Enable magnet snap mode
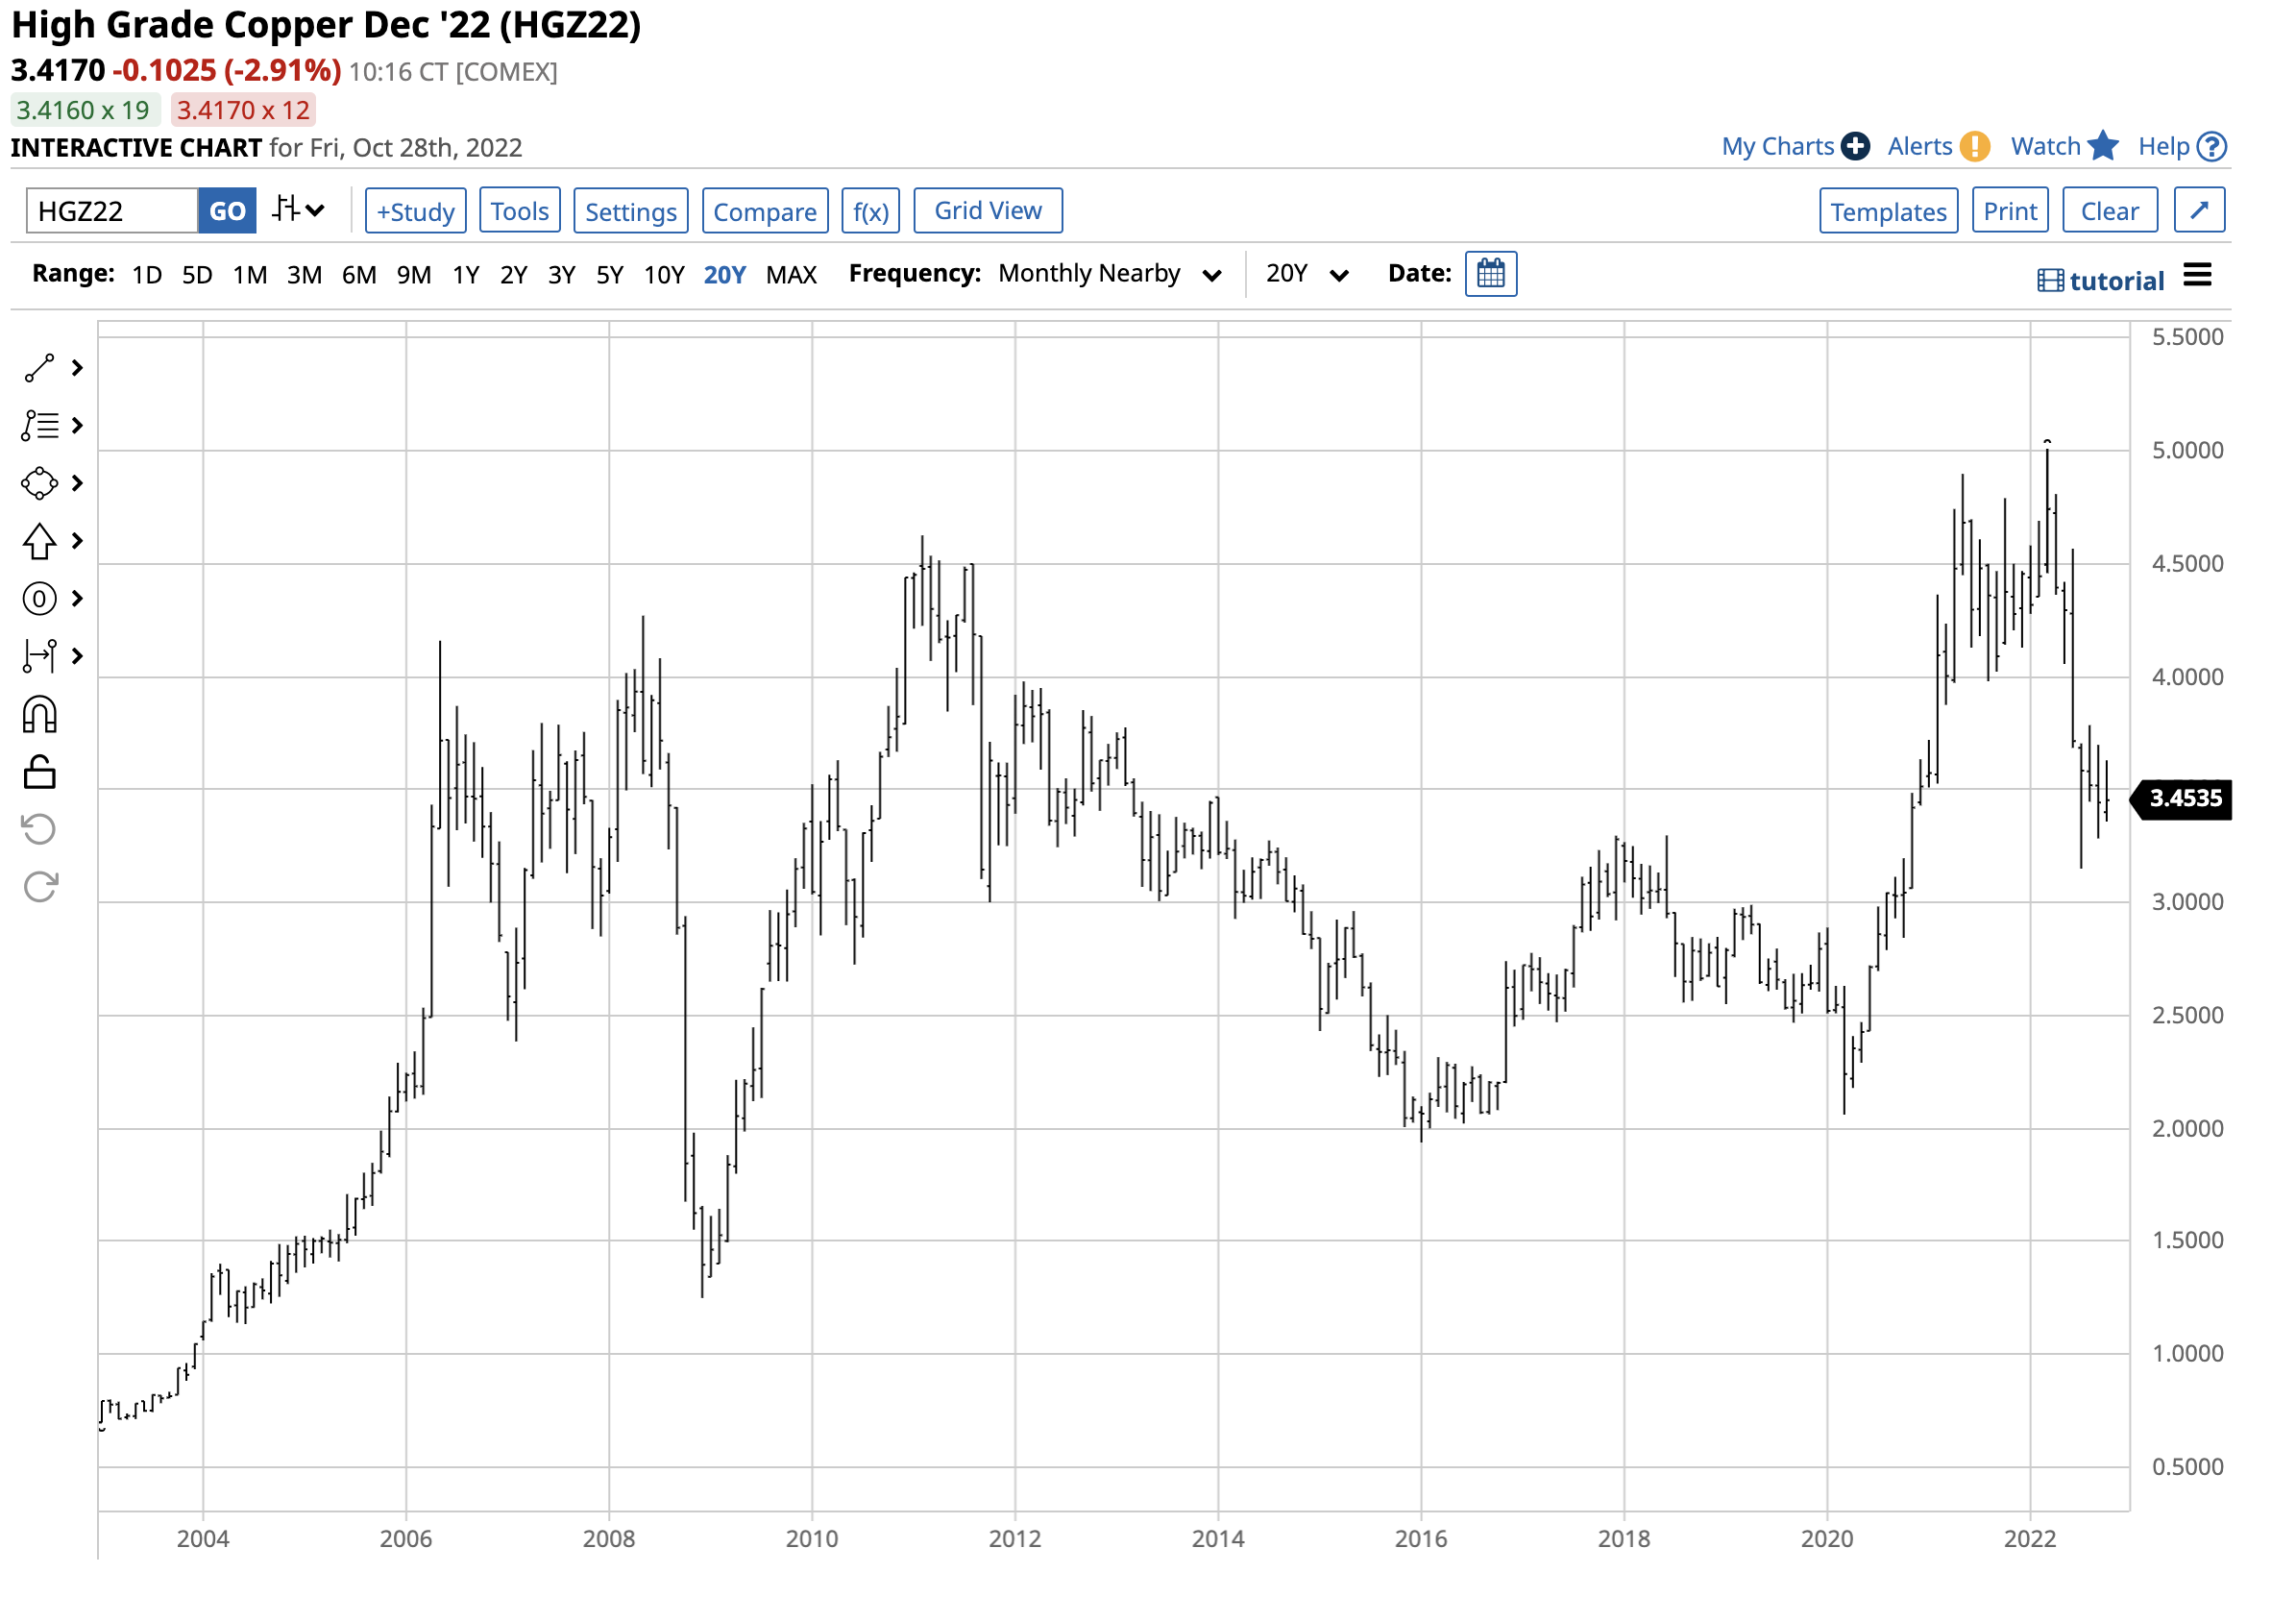This screenshot has height=1597, width=2296. (40, 713)
